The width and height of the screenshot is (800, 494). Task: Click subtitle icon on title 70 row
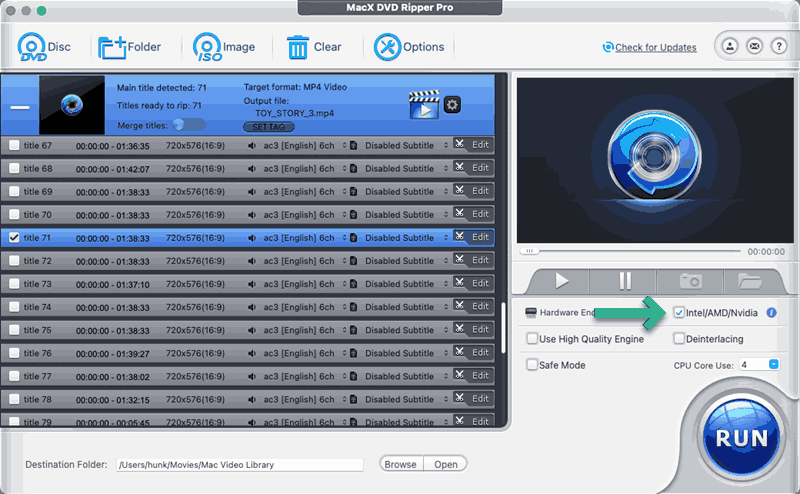(x=354, y=214)
